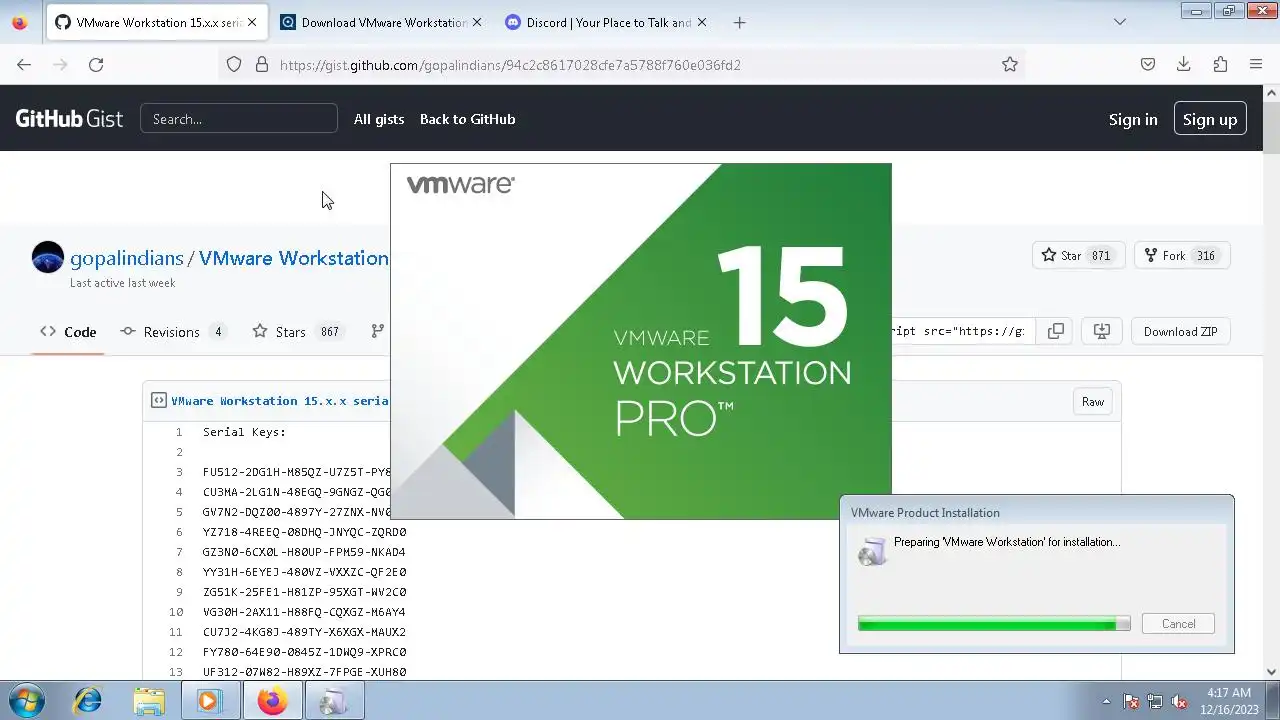The height and width of the screenshot is (720, 1280).
Task: Close the VMware Workstation 15.x.x gist tab
Action: click(252, 22)
